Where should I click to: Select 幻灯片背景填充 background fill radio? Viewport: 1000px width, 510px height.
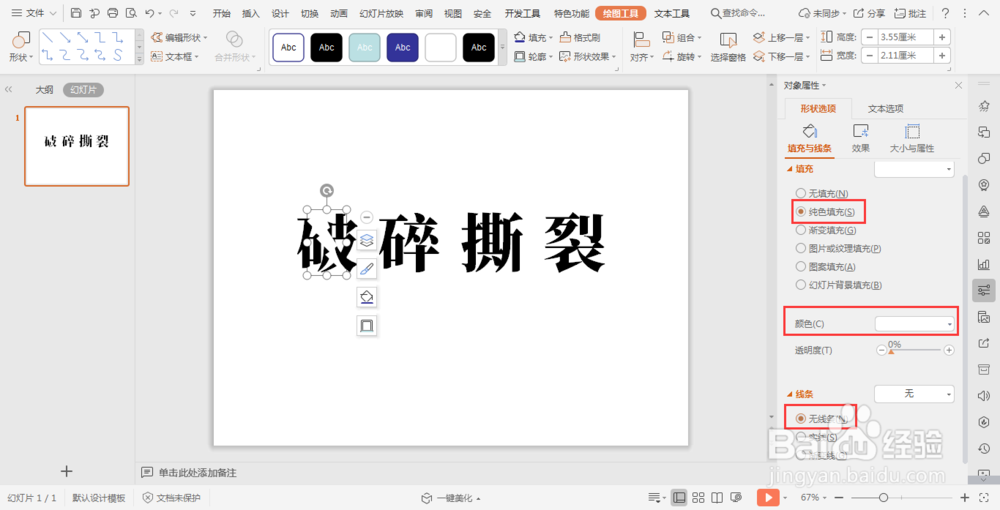800,285
